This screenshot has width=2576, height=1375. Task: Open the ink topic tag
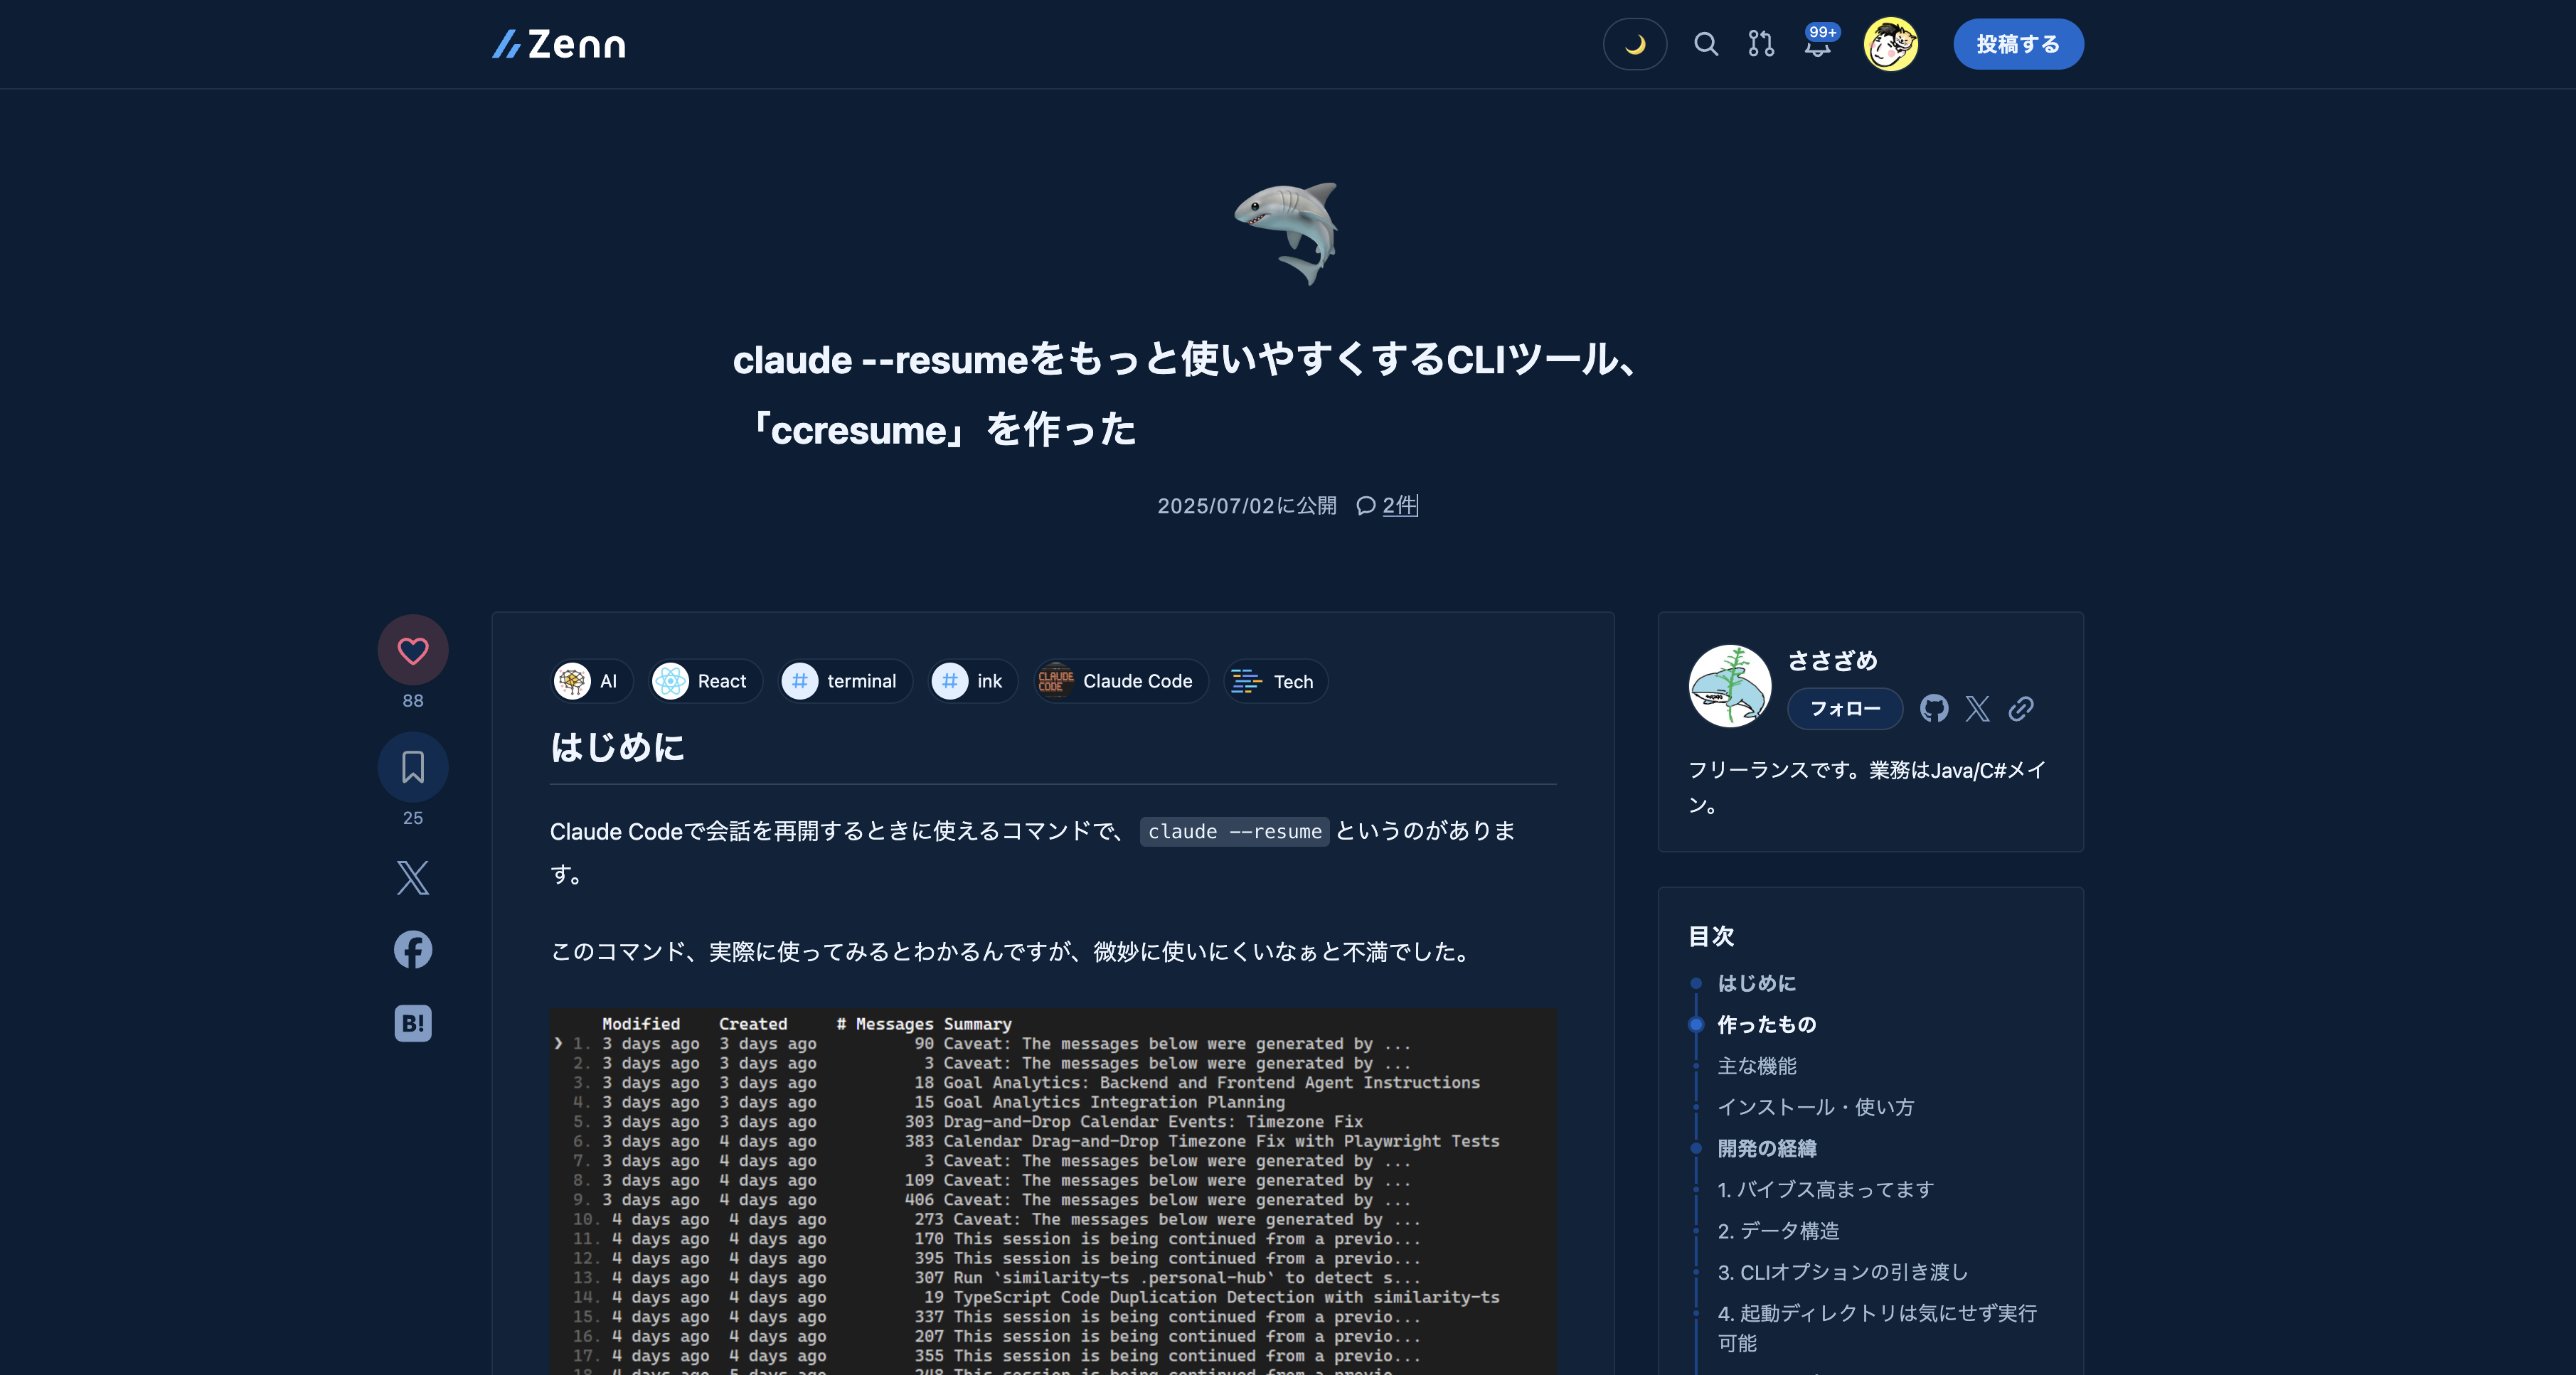973,681
